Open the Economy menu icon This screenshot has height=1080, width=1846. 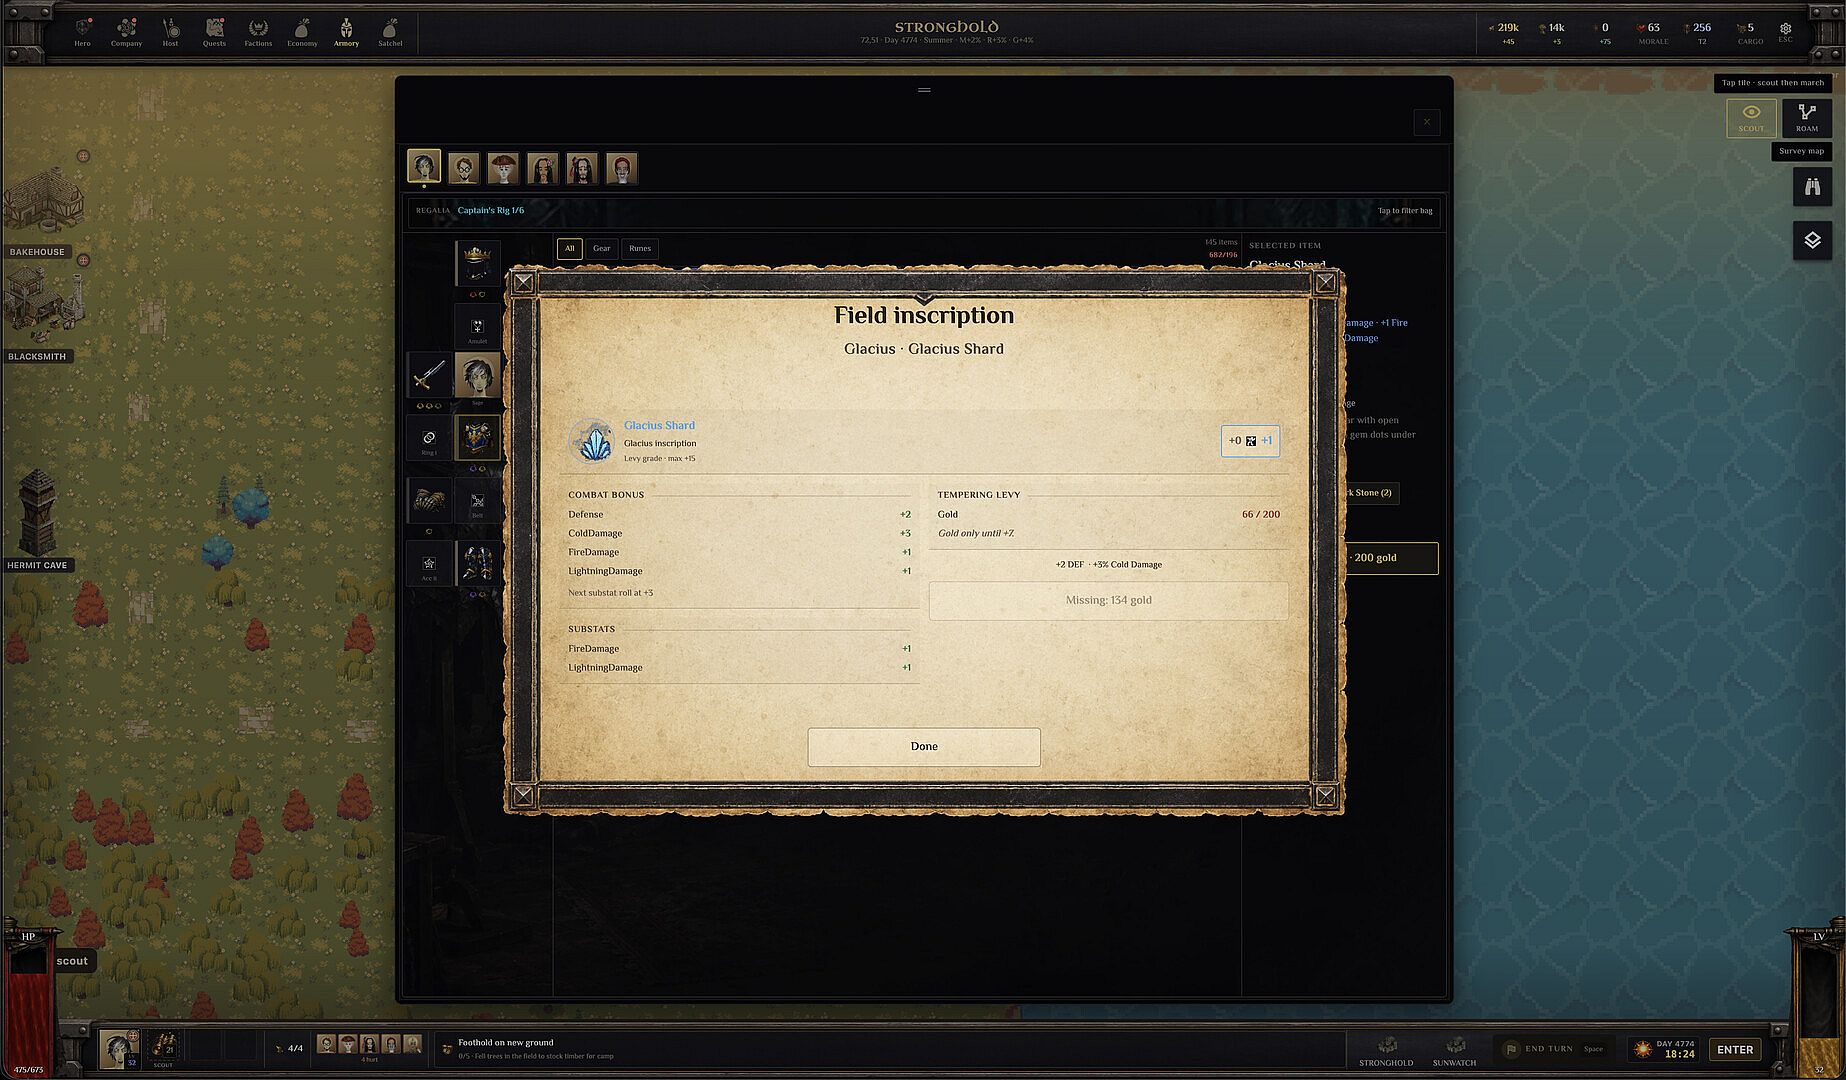302,32
